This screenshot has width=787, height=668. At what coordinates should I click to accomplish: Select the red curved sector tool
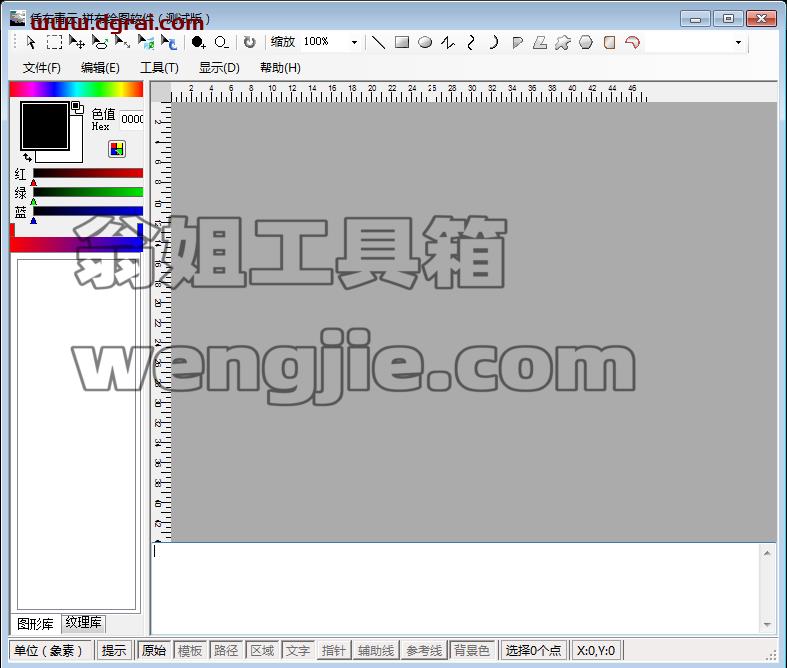[x=632, y=43]
